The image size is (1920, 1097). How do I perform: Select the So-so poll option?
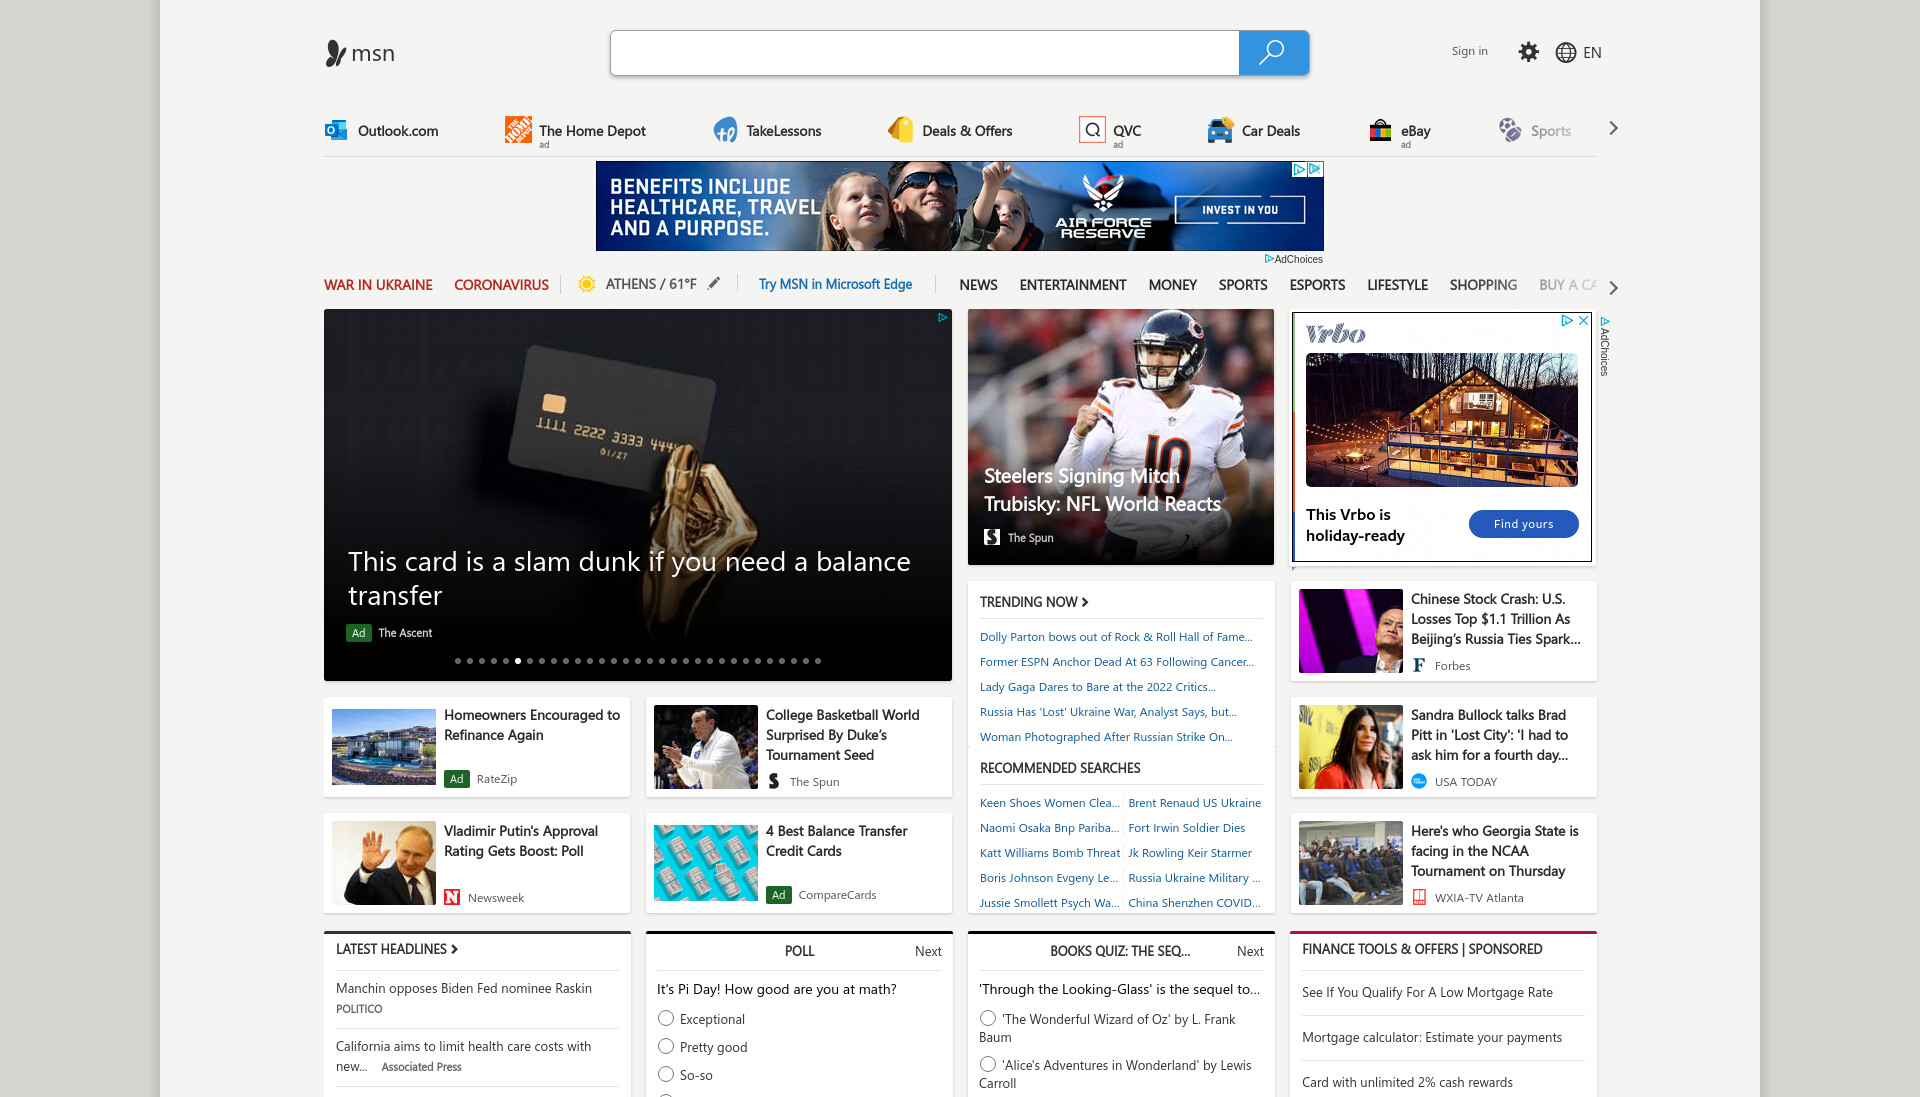666,1074
